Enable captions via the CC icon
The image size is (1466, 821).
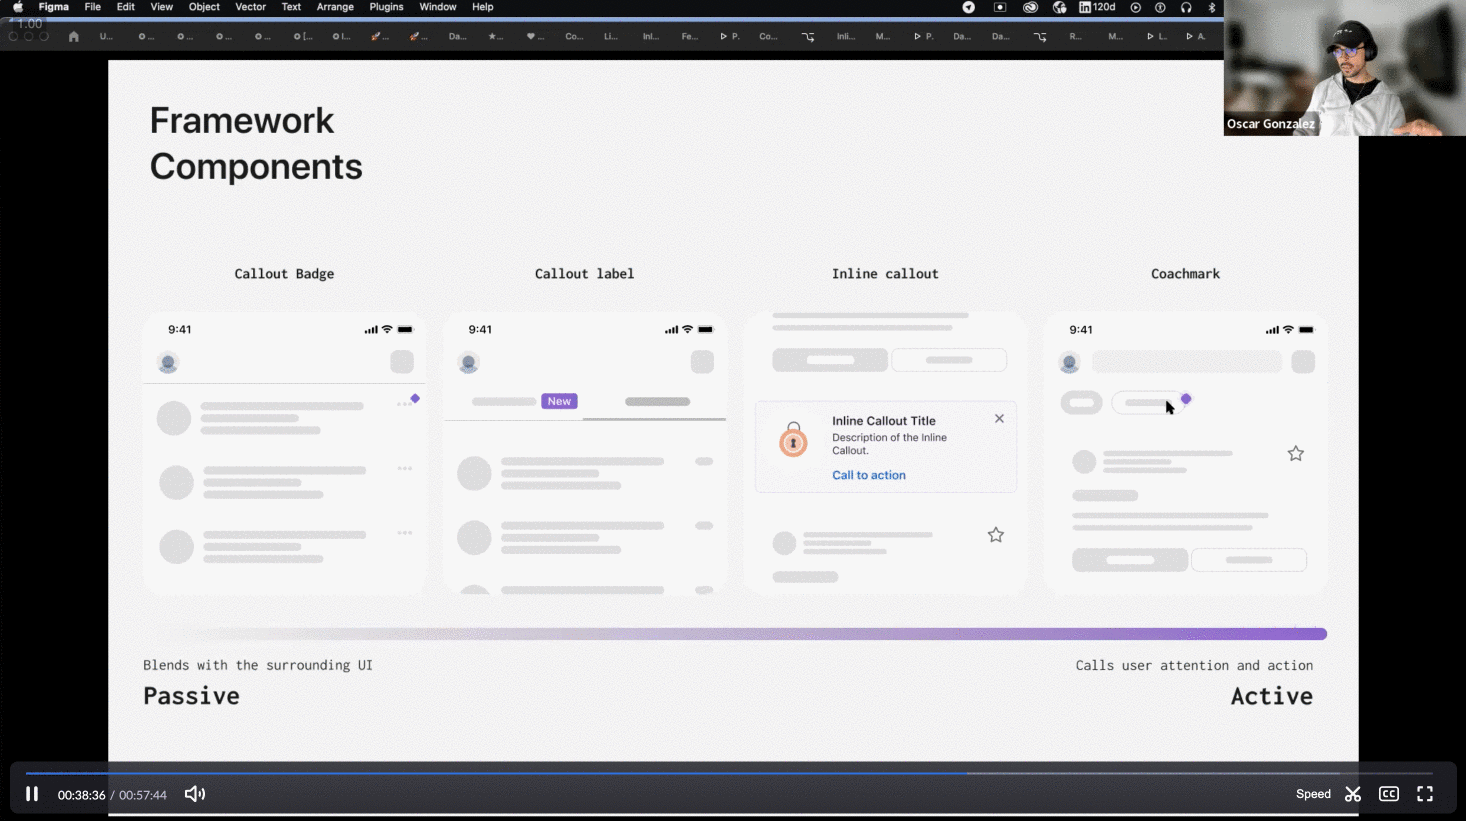click(x=1389, y=793)
